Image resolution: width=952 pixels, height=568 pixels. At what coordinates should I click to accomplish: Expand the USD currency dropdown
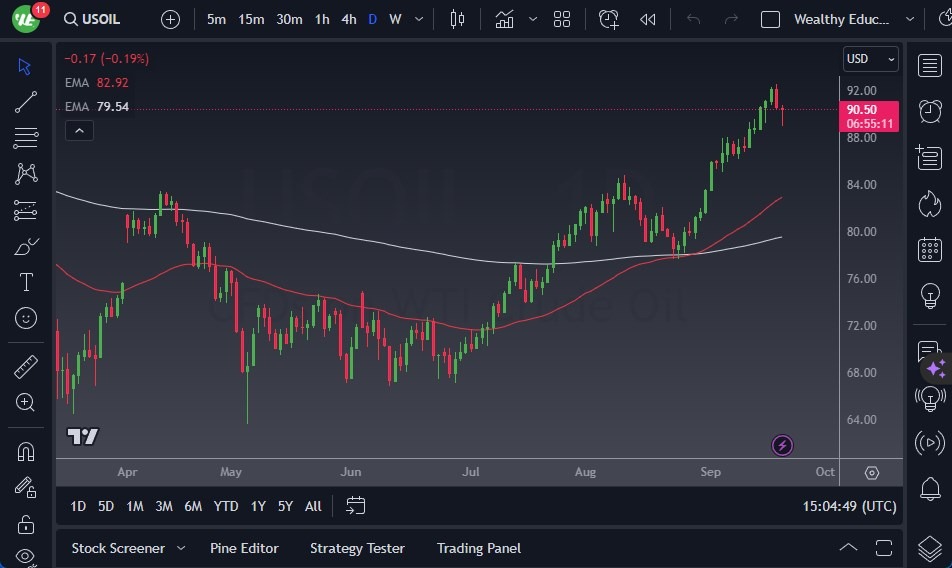click(x=870, y=59)
